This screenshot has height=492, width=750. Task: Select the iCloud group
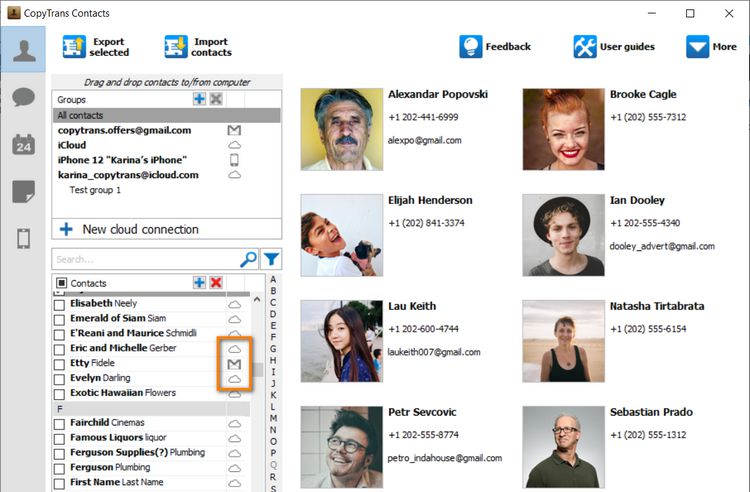(x=72, y=145)
